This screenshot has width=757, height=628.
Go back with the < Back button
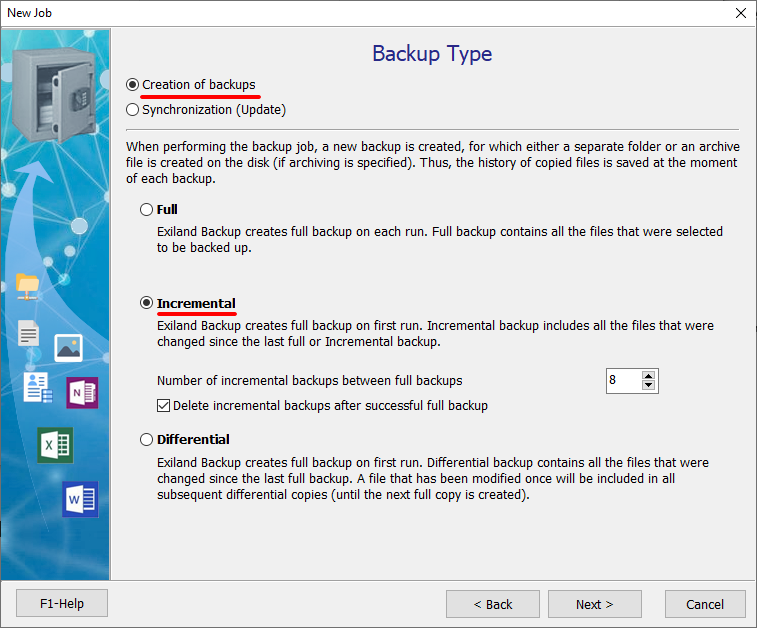[x=492, y=604]
